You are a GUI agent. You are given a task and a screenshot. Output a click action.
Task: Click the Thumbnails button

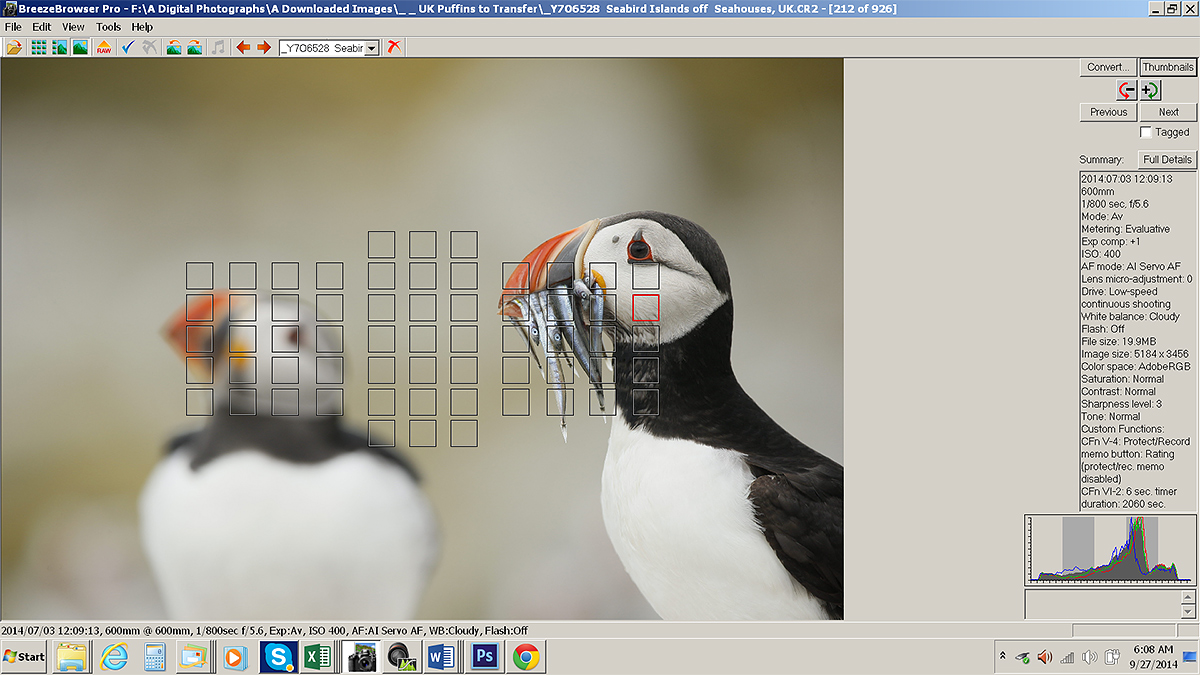pyautogui.click(x=1168, y=67)
